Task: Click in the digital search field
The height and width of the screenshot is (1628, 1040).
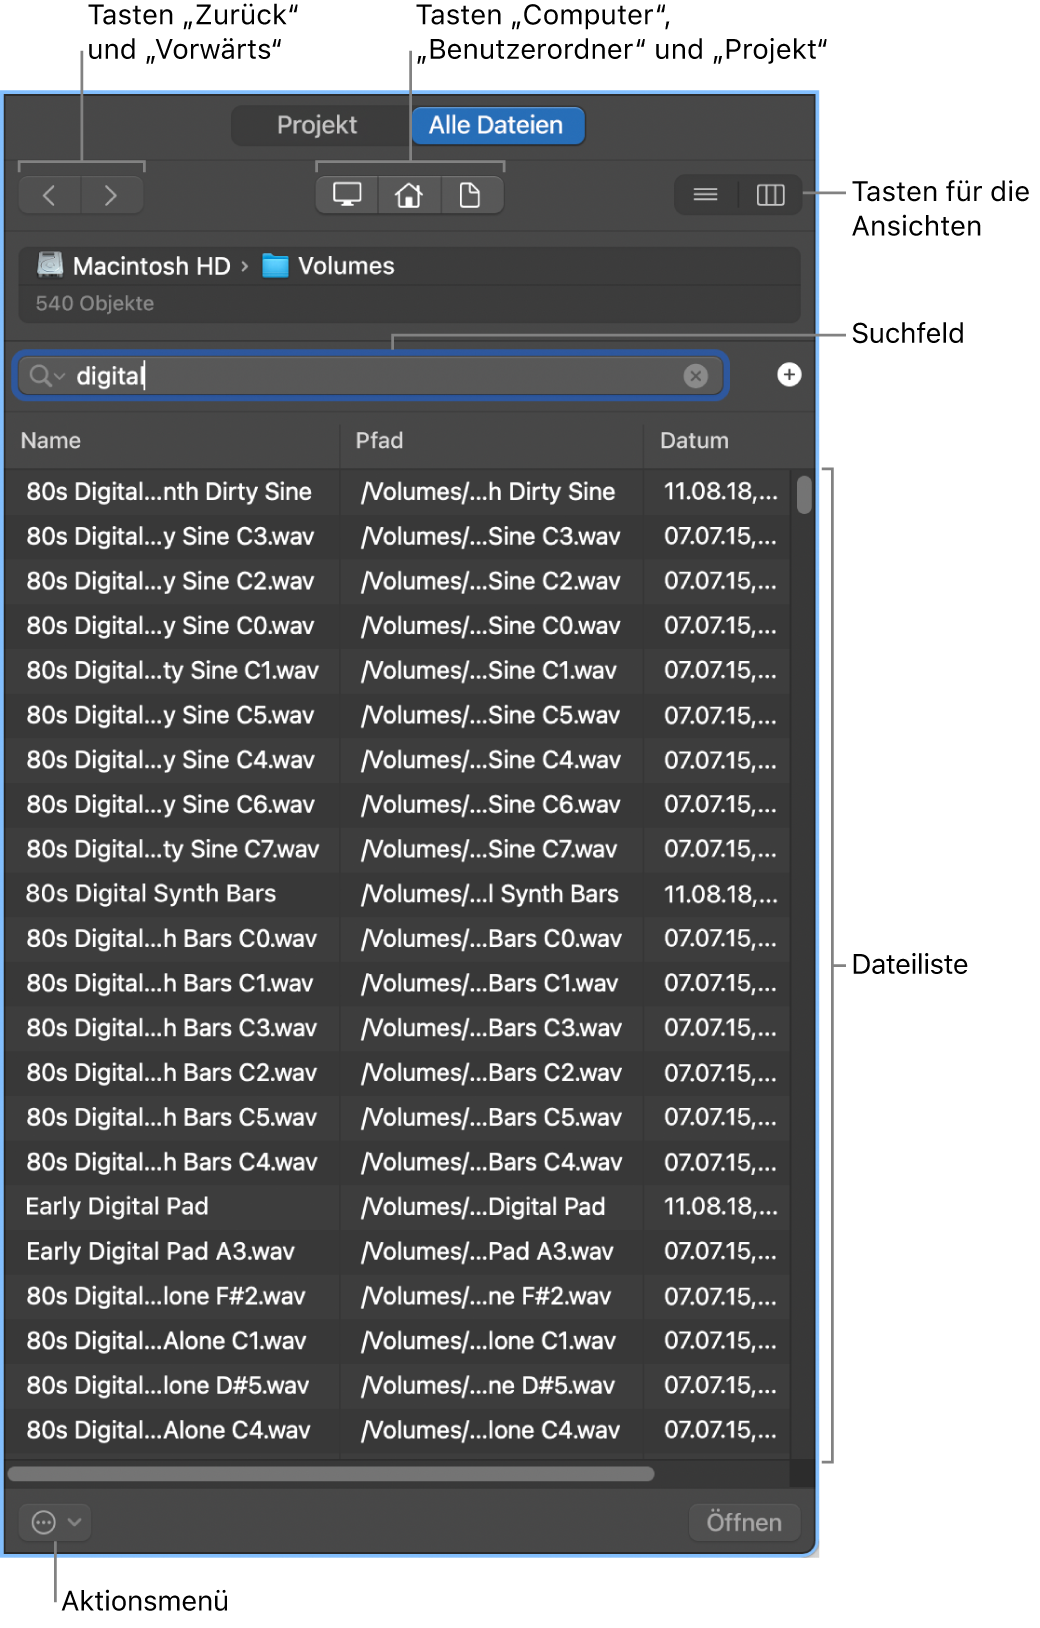Action: coord(370,375)
